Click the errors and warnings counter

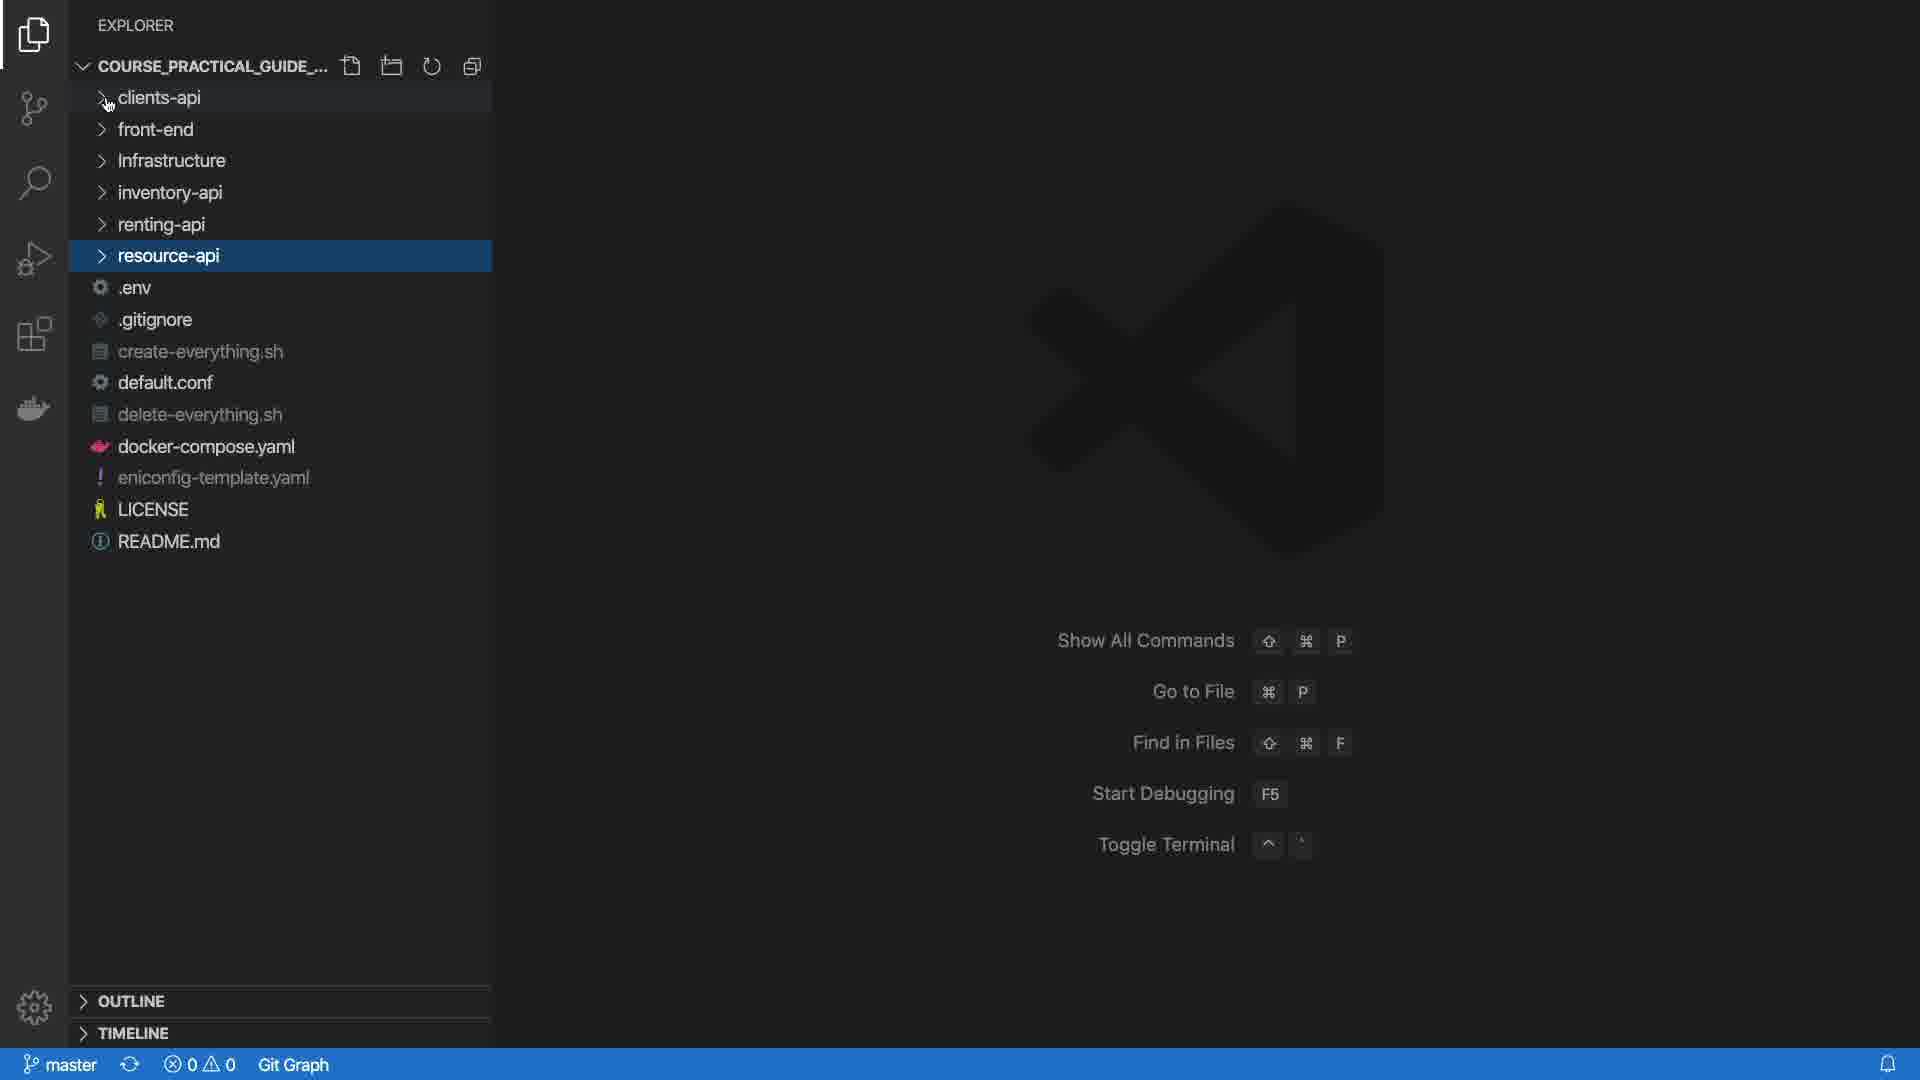pyautogui.click(x=200, y=1064)
